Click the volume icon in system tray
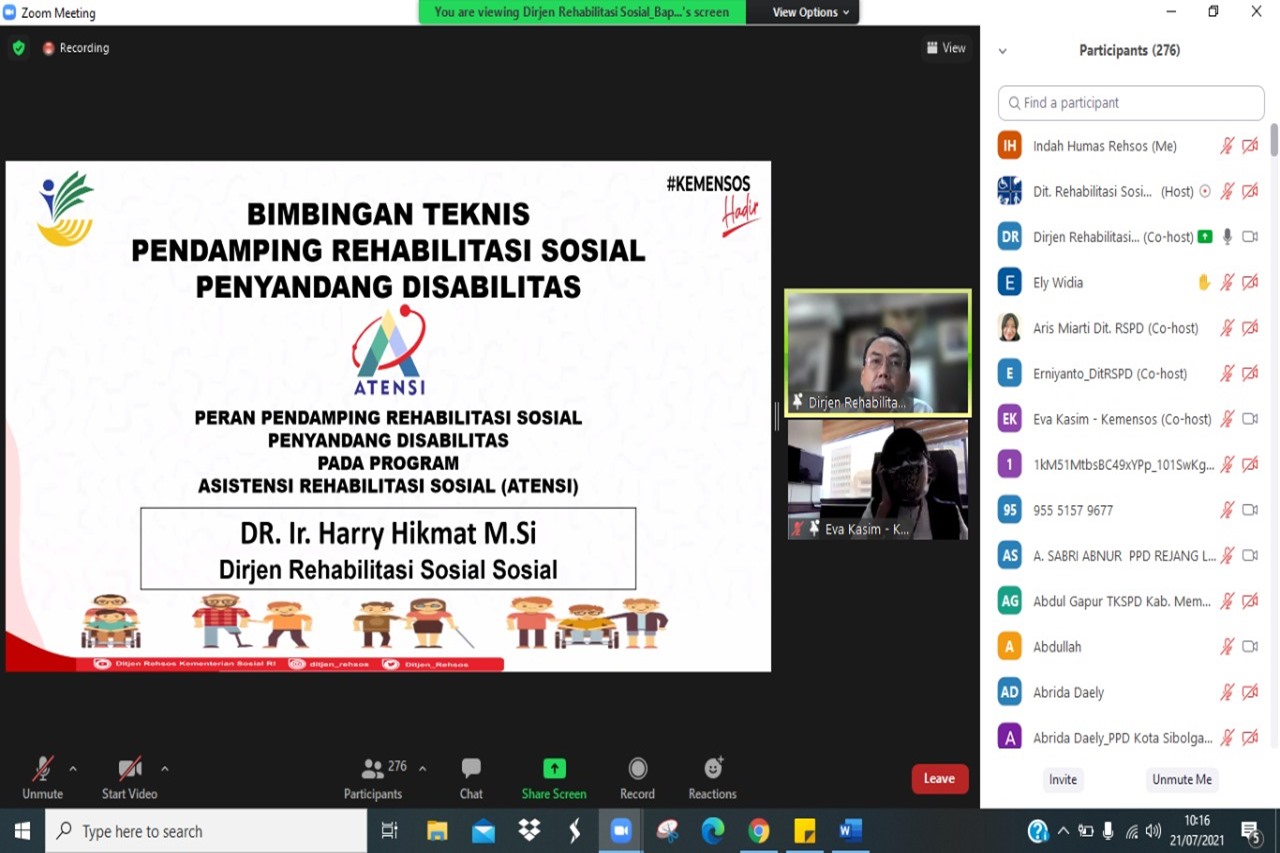The width and height of the screenshot is (1280, 853). [1153, 831]
